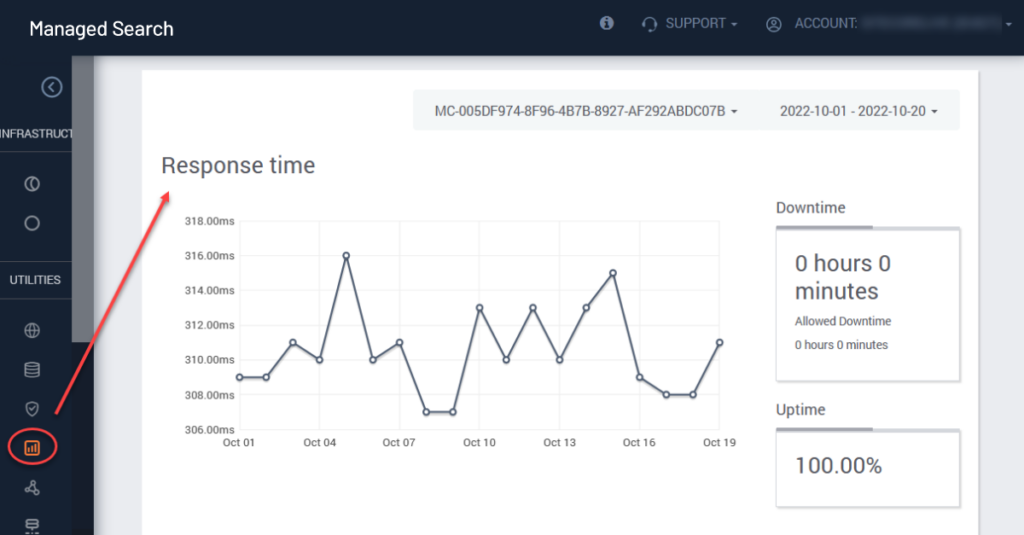
Task: Expand the ACCOUNT dropdown menu
Action: [x=888, y=24]
